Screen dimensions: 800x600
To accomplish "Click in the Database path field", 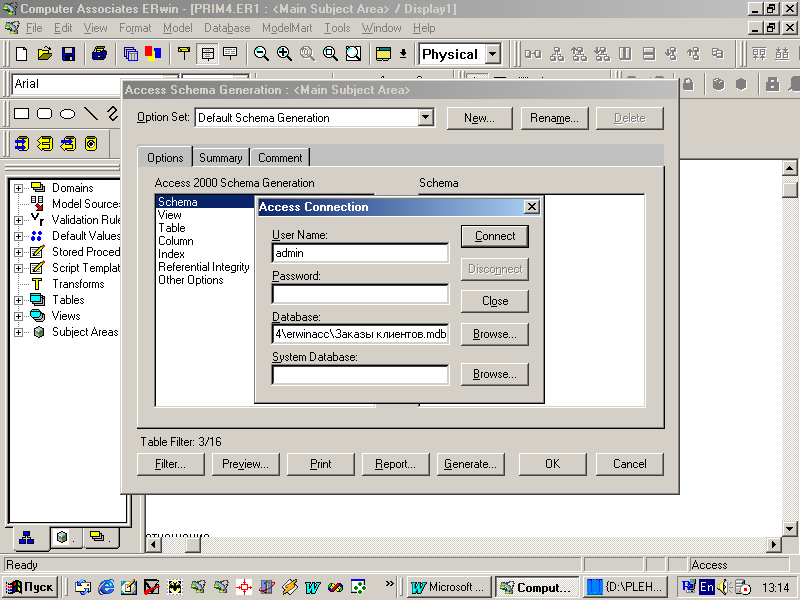I will click(x=360, y=334).
